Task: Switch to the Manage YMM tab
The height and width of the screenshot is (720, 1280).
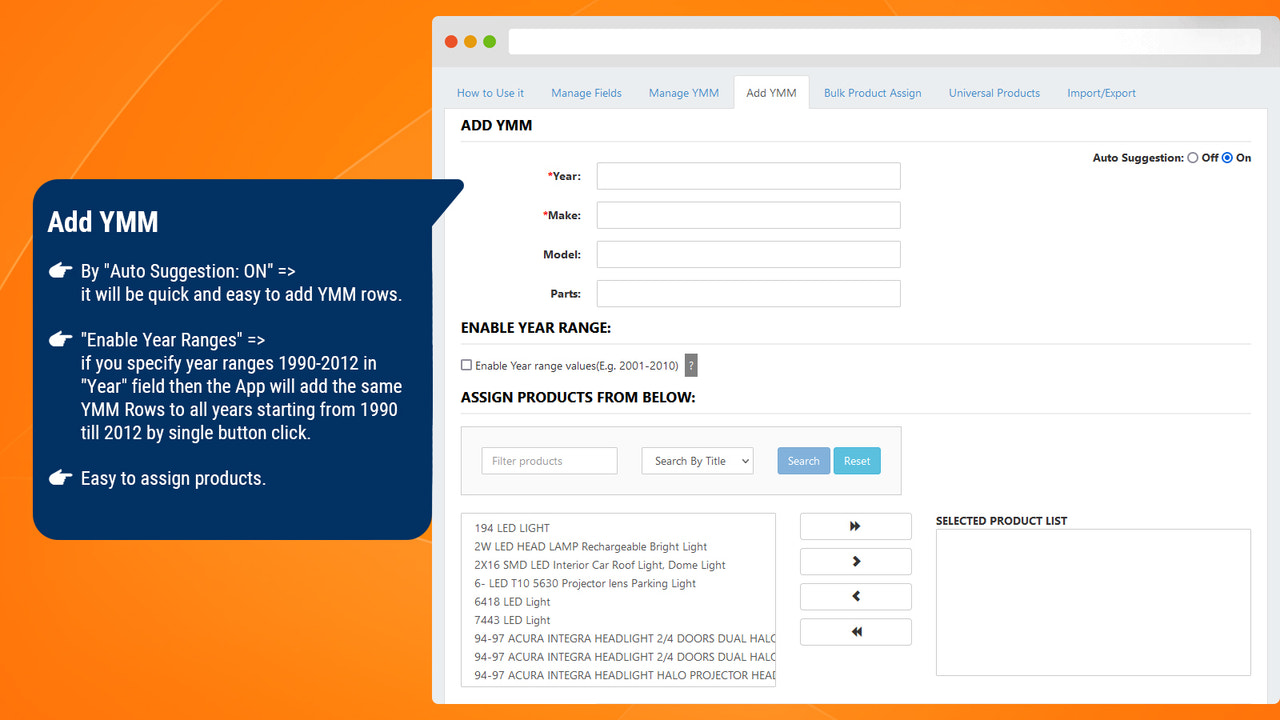Action: 683,92
